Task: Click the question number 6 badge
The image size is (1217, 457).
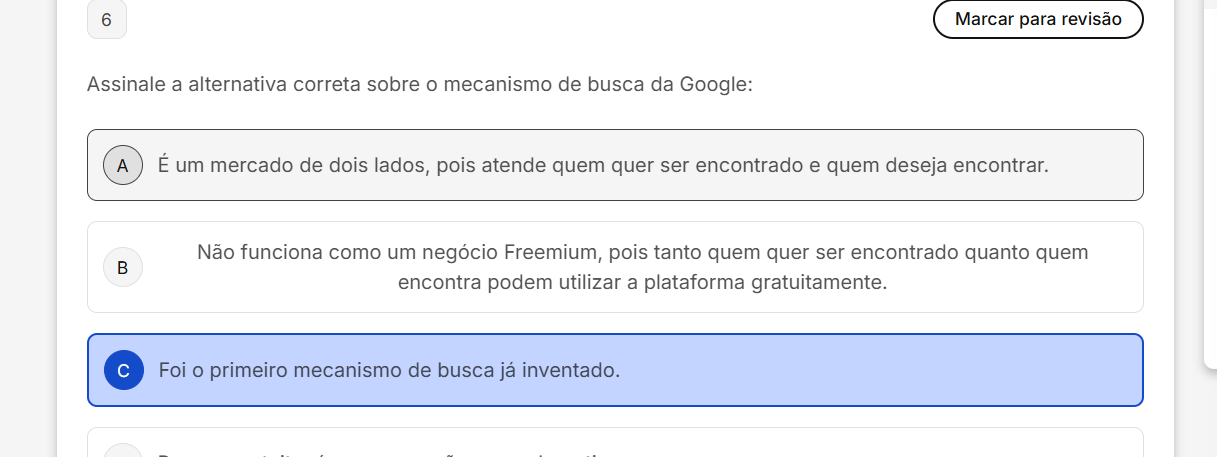Action: point(107,20)
